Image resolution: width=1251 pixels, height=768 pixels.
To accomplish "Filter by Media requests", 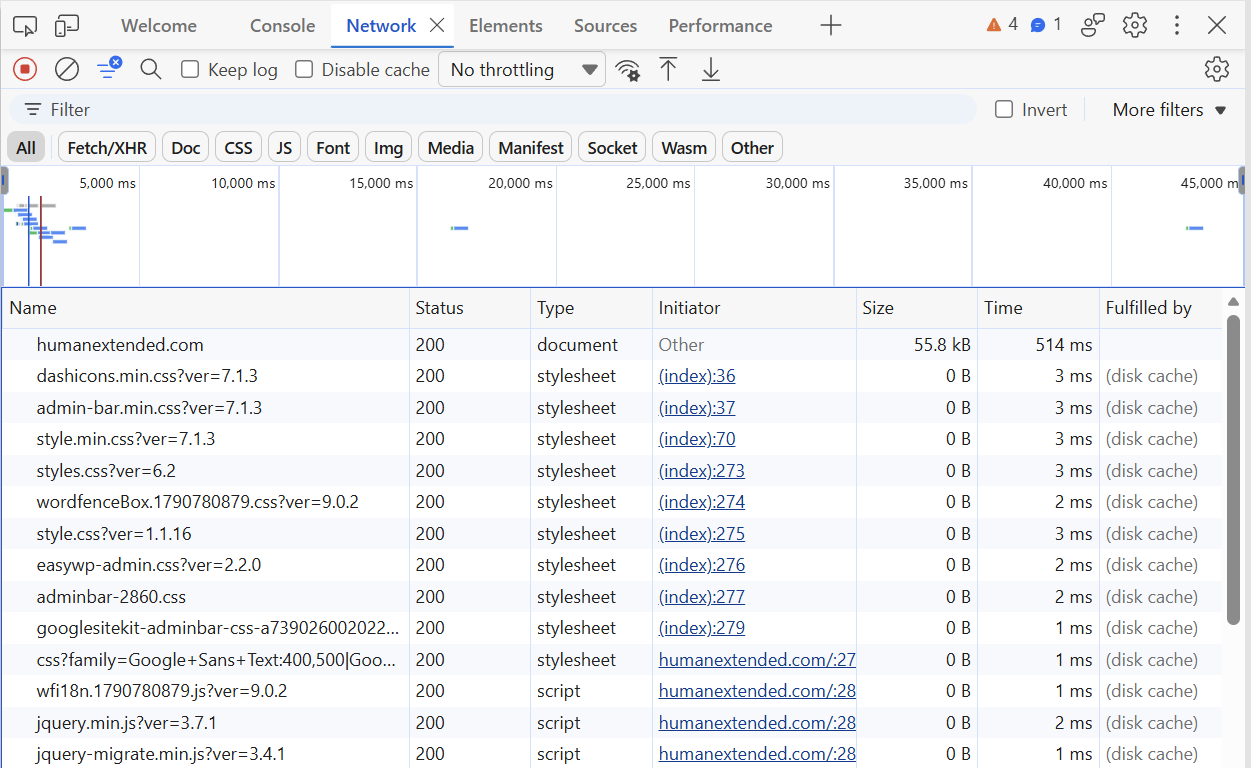I will click(451, 148).
